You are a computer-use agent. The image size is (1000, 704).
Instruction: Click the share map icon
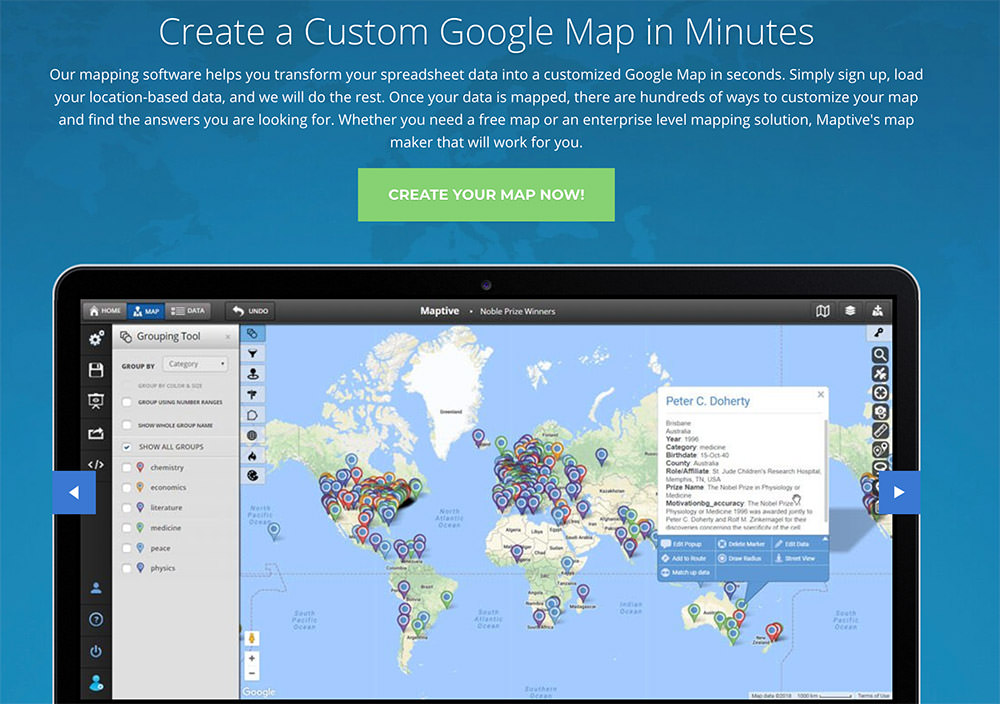point(96,434)
